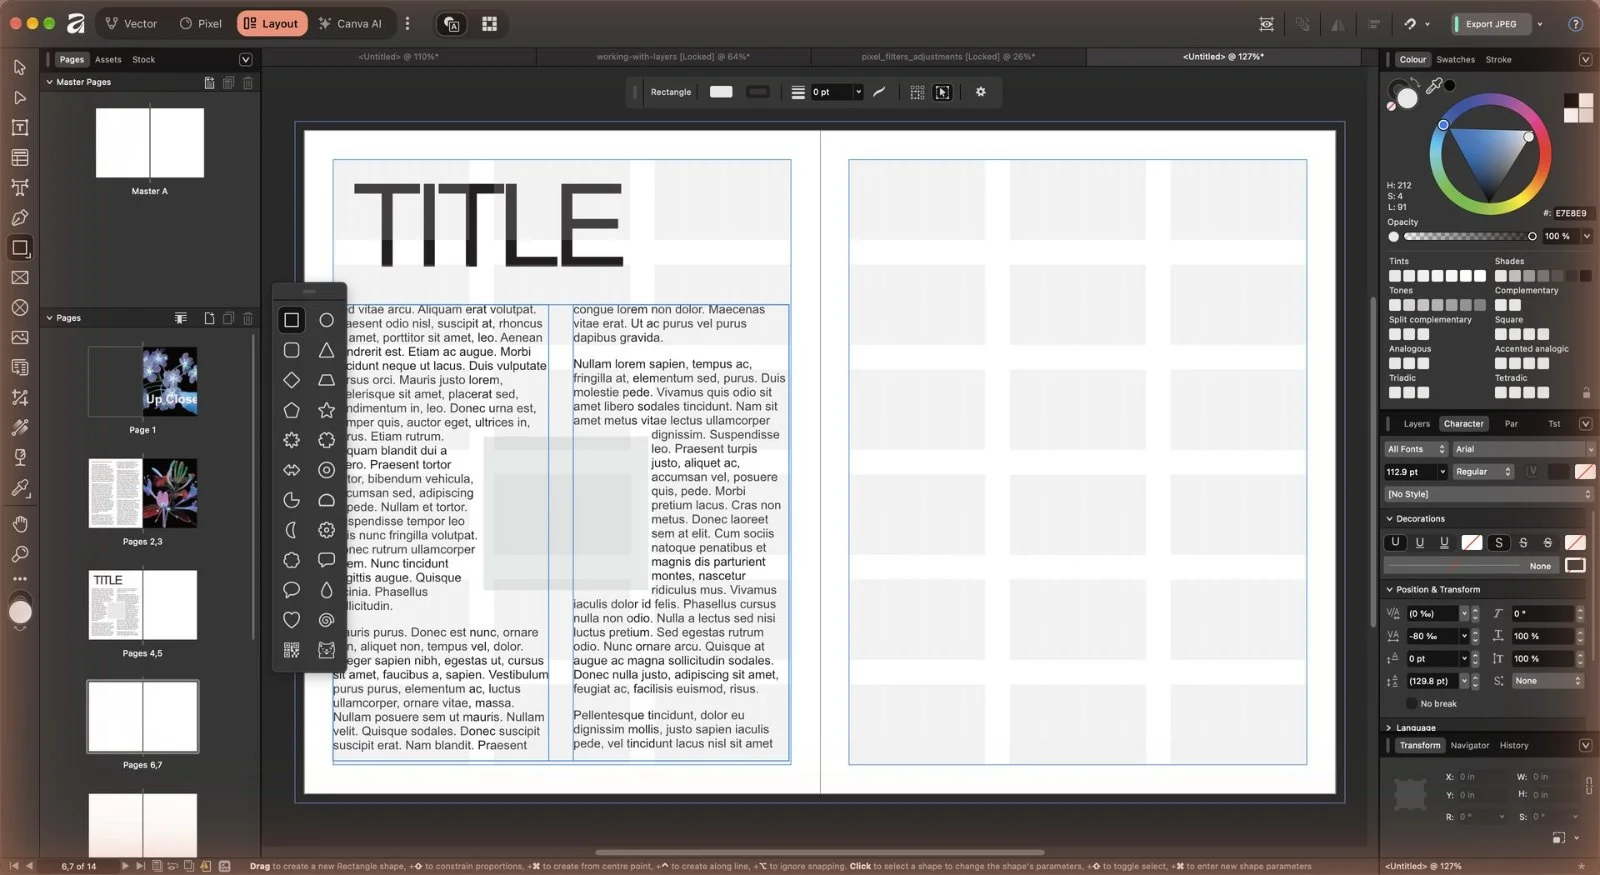Choose the QR code shape in flyout
Image resolution: width=1600 pixels, height=875 pixels.
click(x=291, y=650)
